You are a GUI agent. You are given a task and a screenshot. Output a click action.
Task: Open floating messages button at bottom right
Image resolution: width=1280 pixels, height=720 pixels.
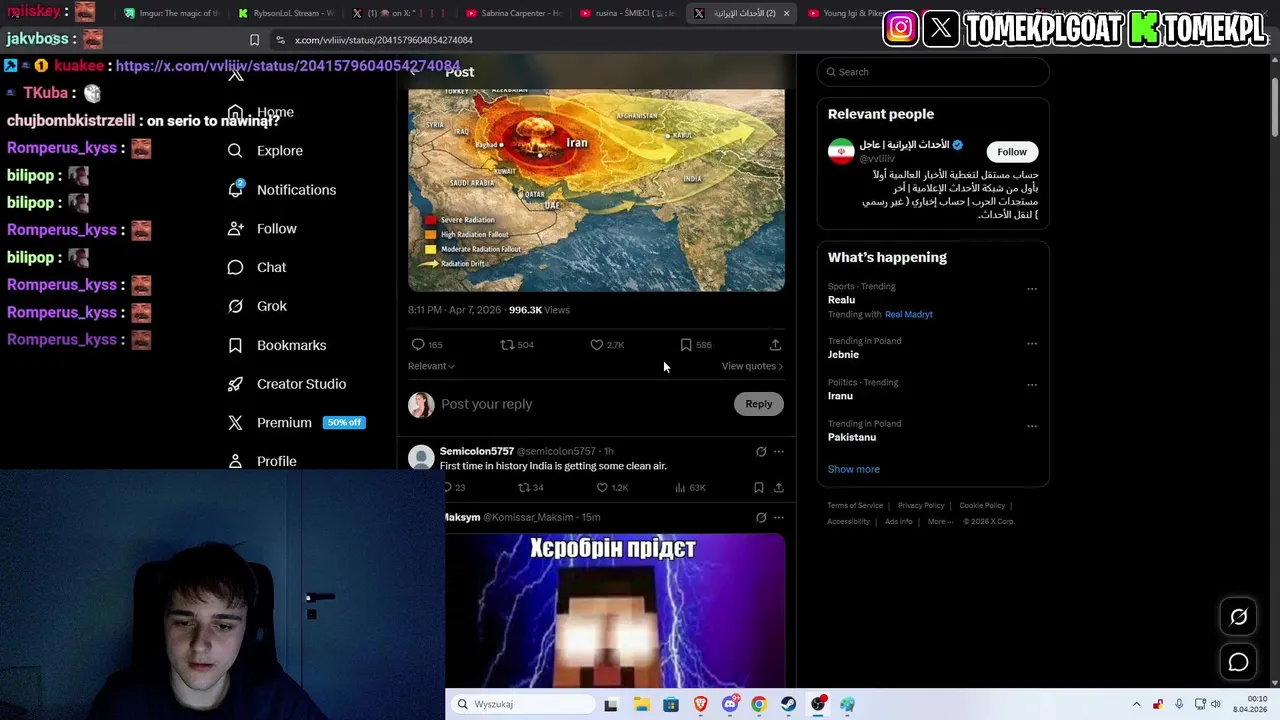click(1238, 662)
